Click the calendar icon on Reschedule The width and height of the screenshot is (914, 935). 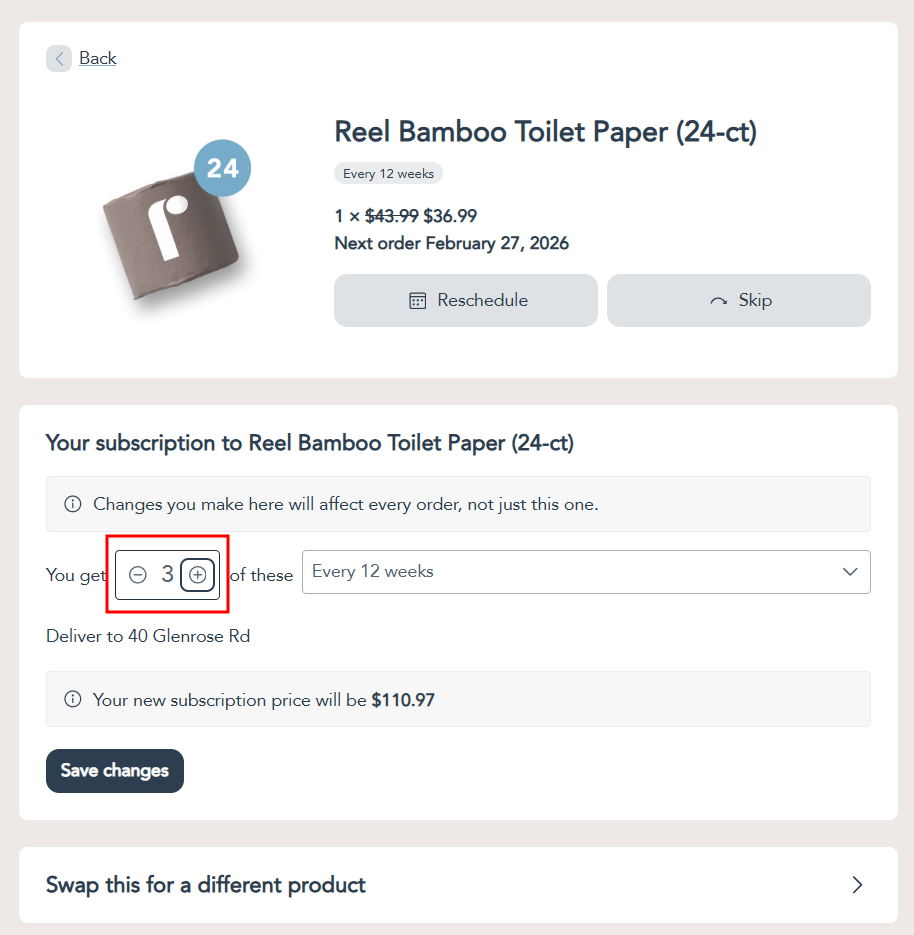[x=418, y=301]
